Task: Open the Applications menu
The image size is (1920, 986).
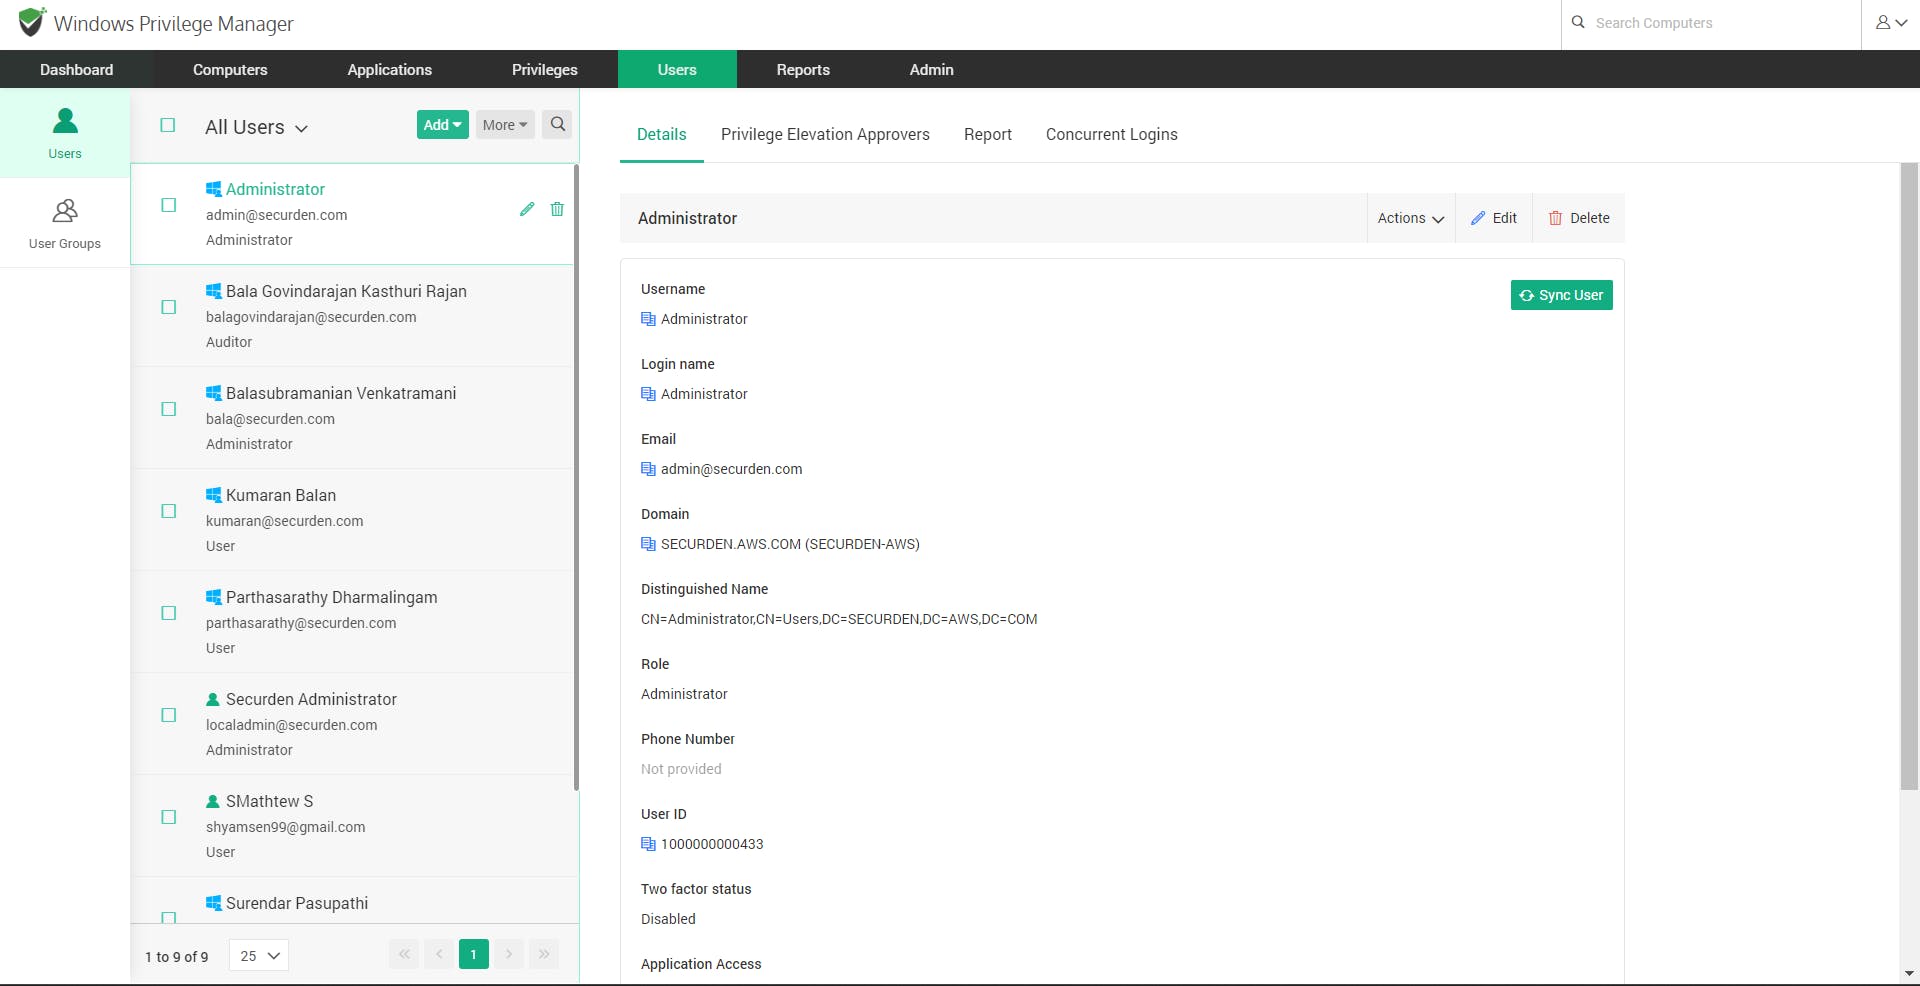Action: pyautogui.click(x=390, y=69)
